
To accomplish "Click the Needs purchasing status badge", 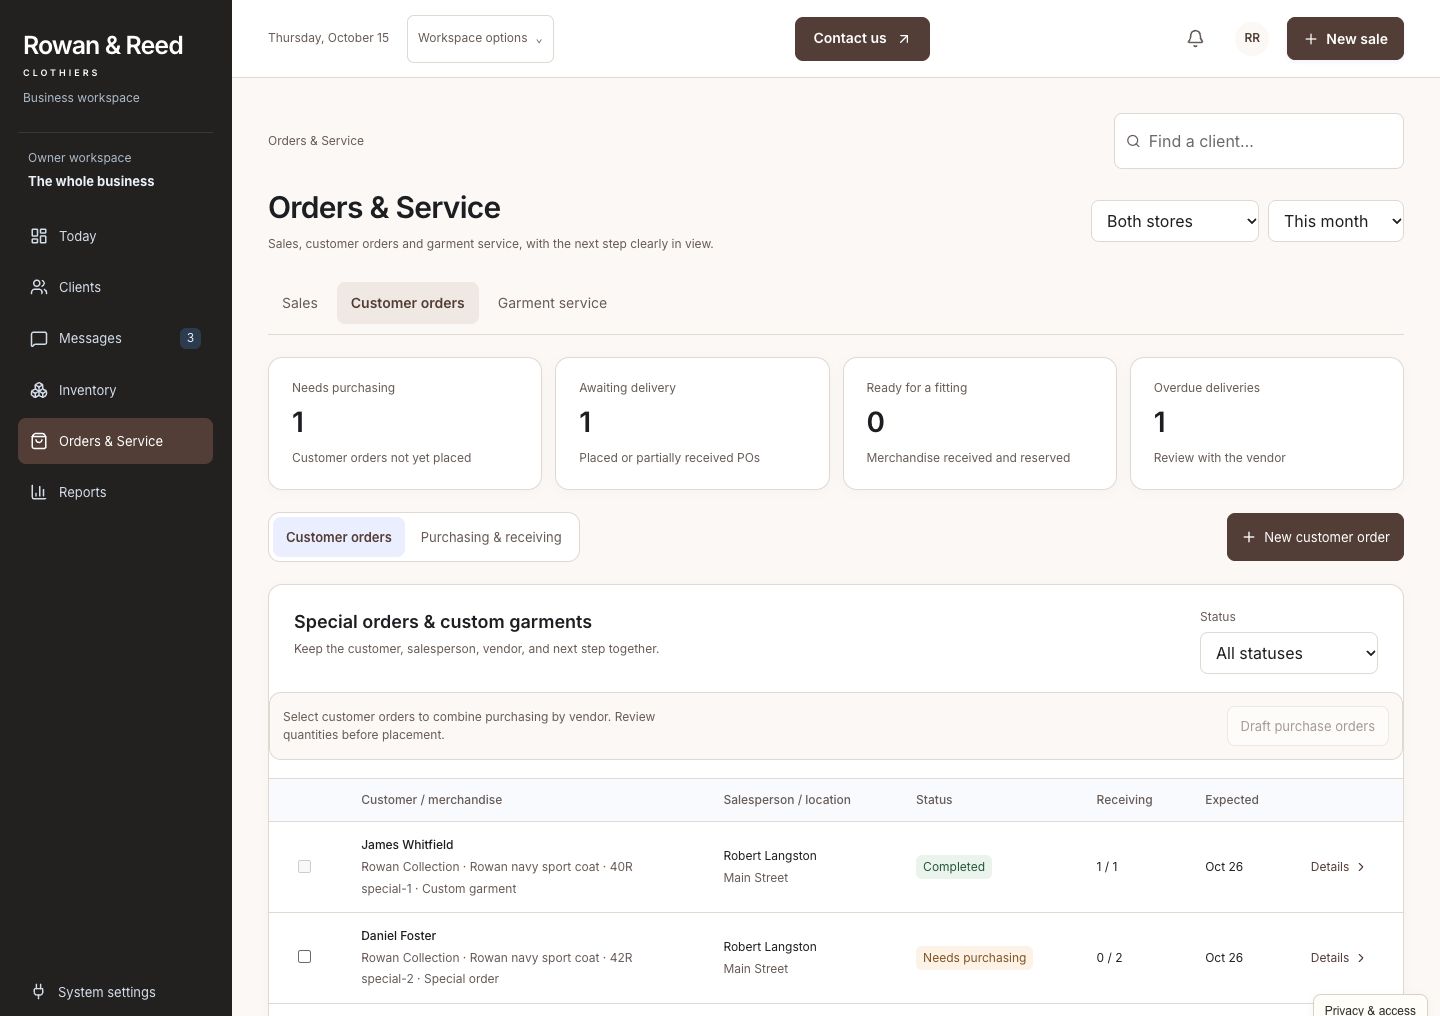I will (974, 958).
